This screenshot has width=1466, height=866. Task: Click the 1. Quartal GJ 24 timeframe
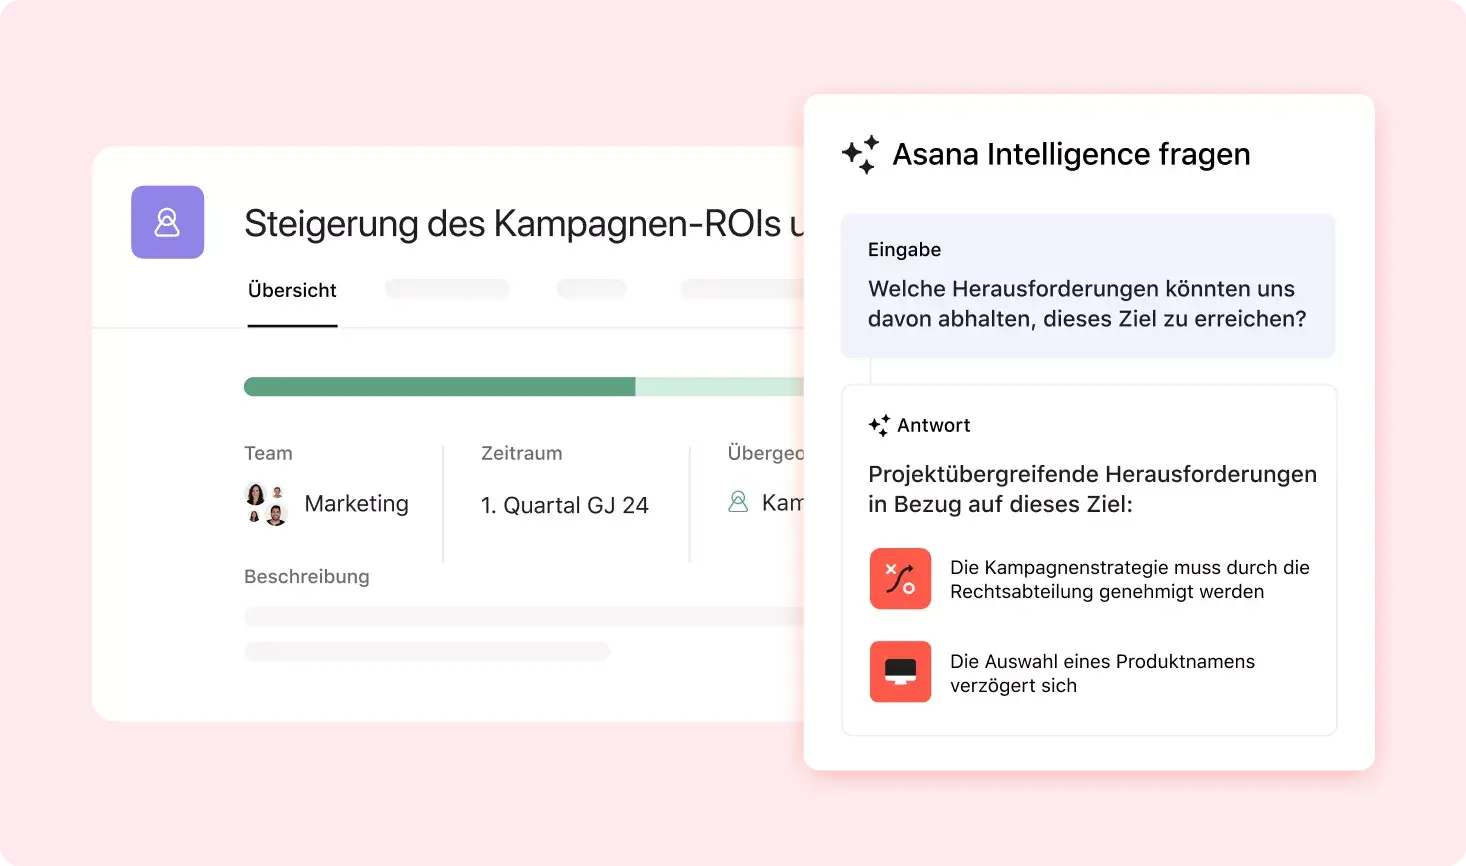click(565, 505)
